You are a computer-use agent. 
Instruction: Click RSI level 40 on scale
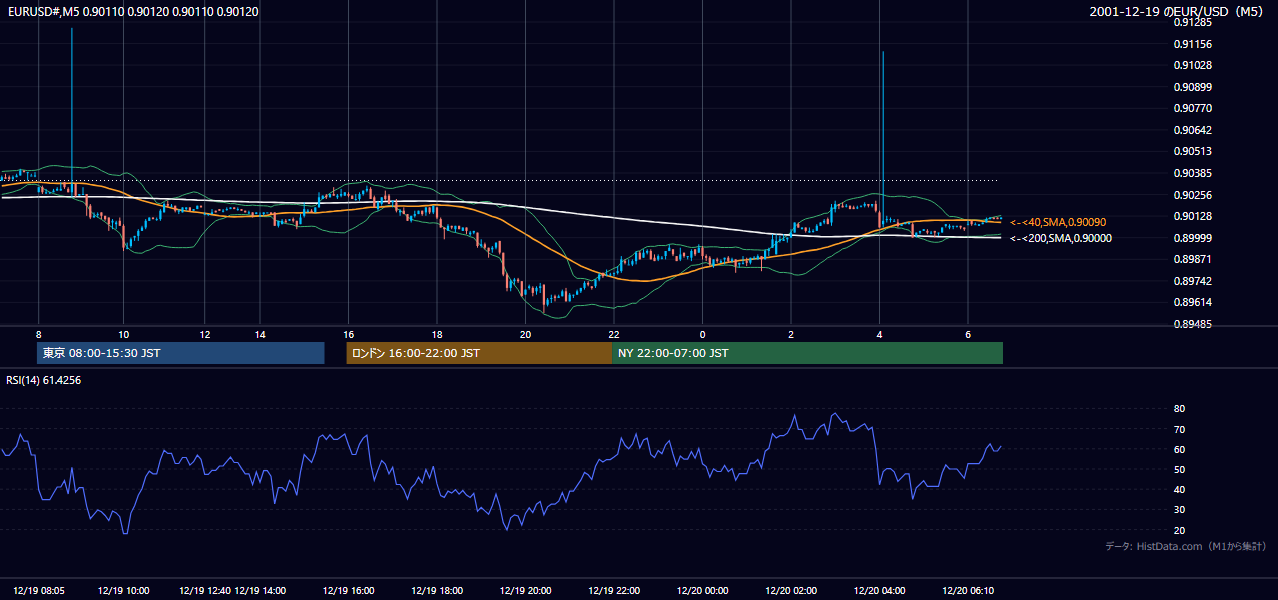click(x=1179, y=490)
